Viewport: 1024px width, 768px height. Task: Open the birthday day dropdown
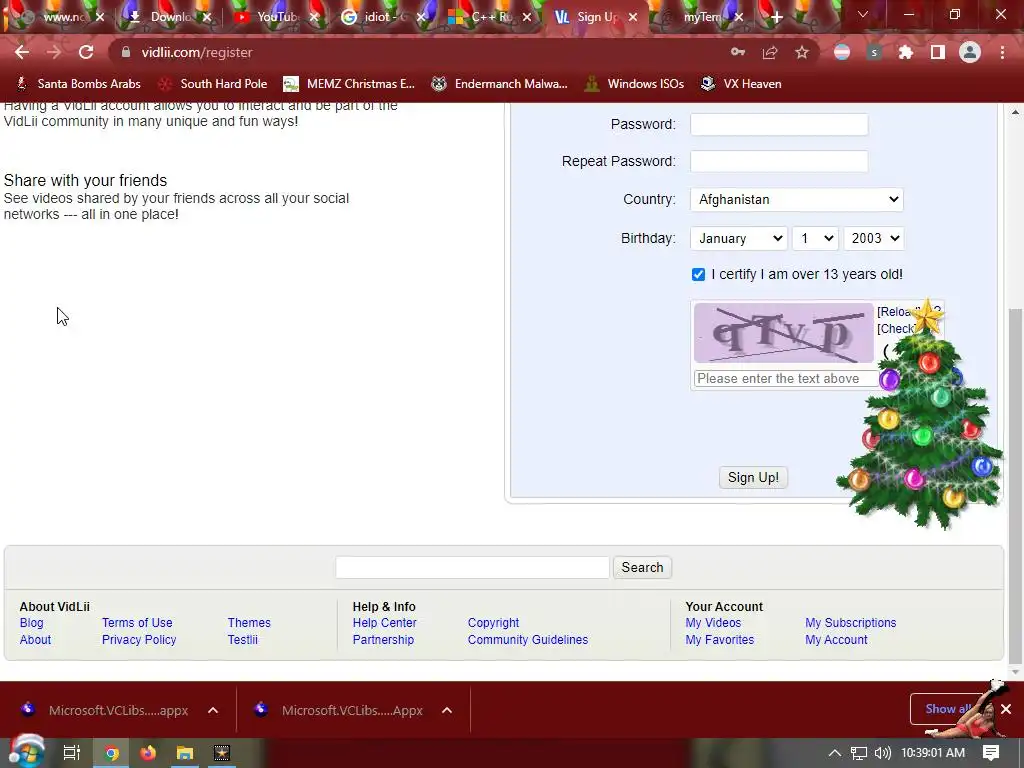815,238
